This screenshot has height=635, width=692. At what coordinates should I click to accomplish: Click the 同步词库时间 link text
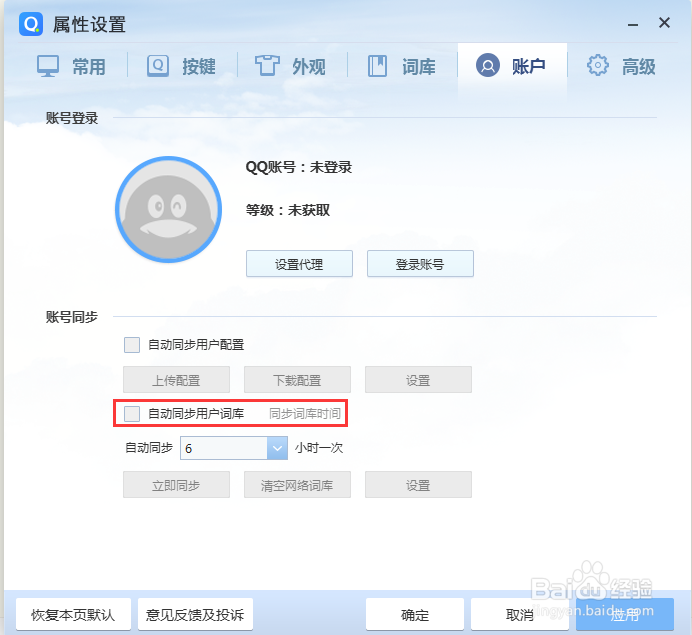[305, 414]
